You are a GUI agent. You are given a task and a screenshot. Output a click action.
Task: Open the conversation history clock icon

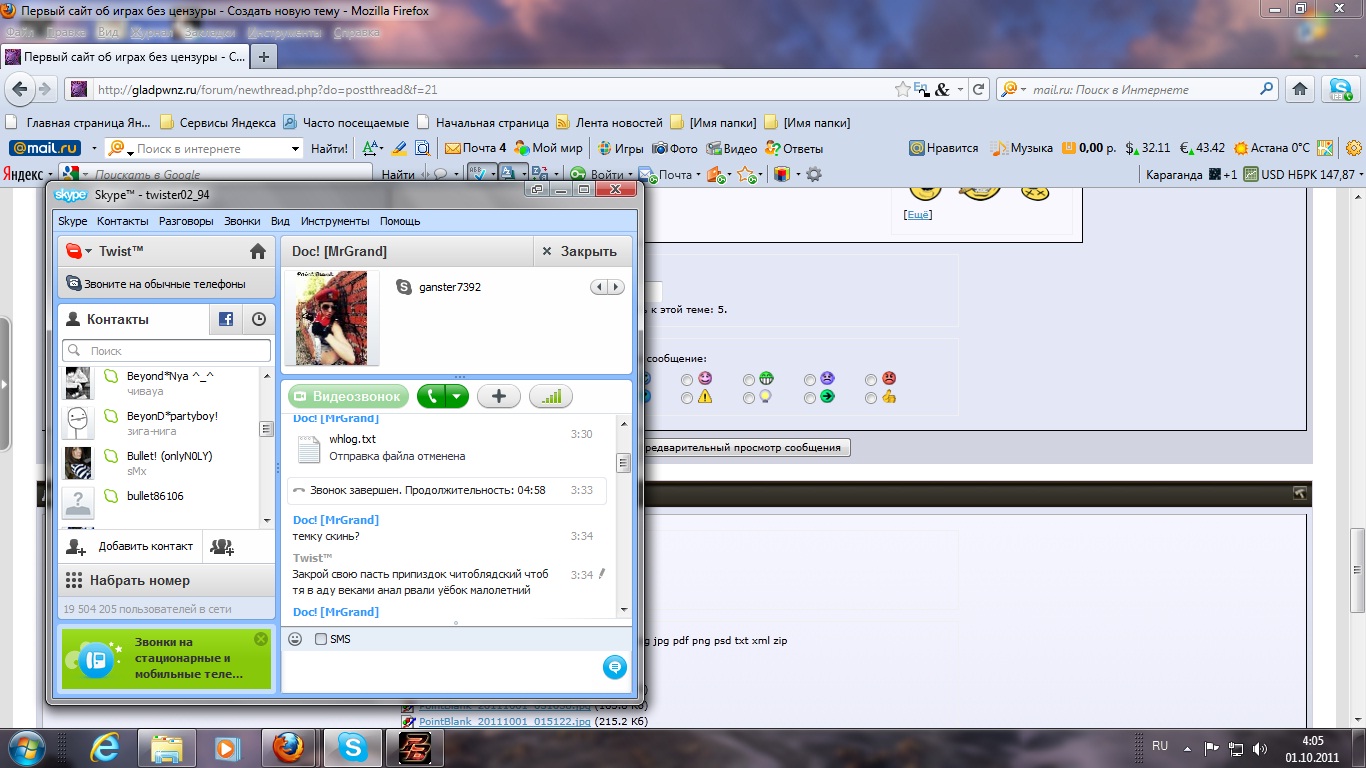pos(259,319)
